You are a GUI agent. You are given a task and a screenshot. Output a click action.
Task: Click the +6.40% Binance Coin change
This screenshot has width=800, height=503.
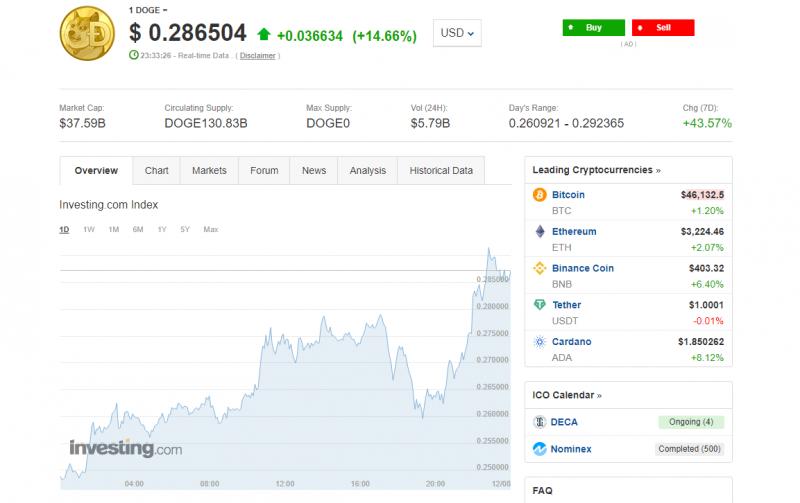(707, 284)
